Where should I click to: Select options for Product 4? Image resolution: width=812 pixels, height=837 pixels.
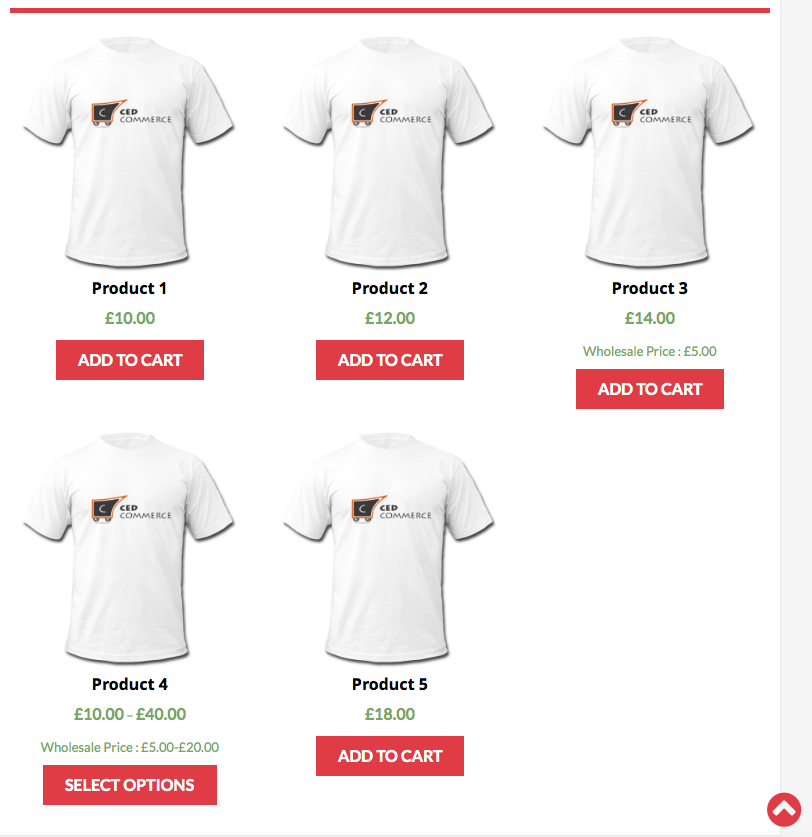(x=130, y=785)
